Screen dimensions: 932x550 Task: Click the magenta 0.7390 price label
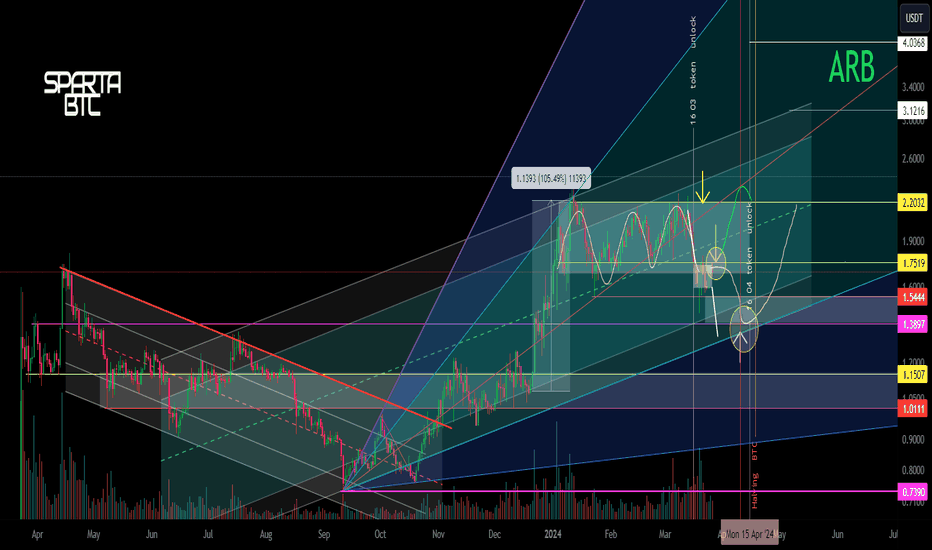(x=914, y=492)
